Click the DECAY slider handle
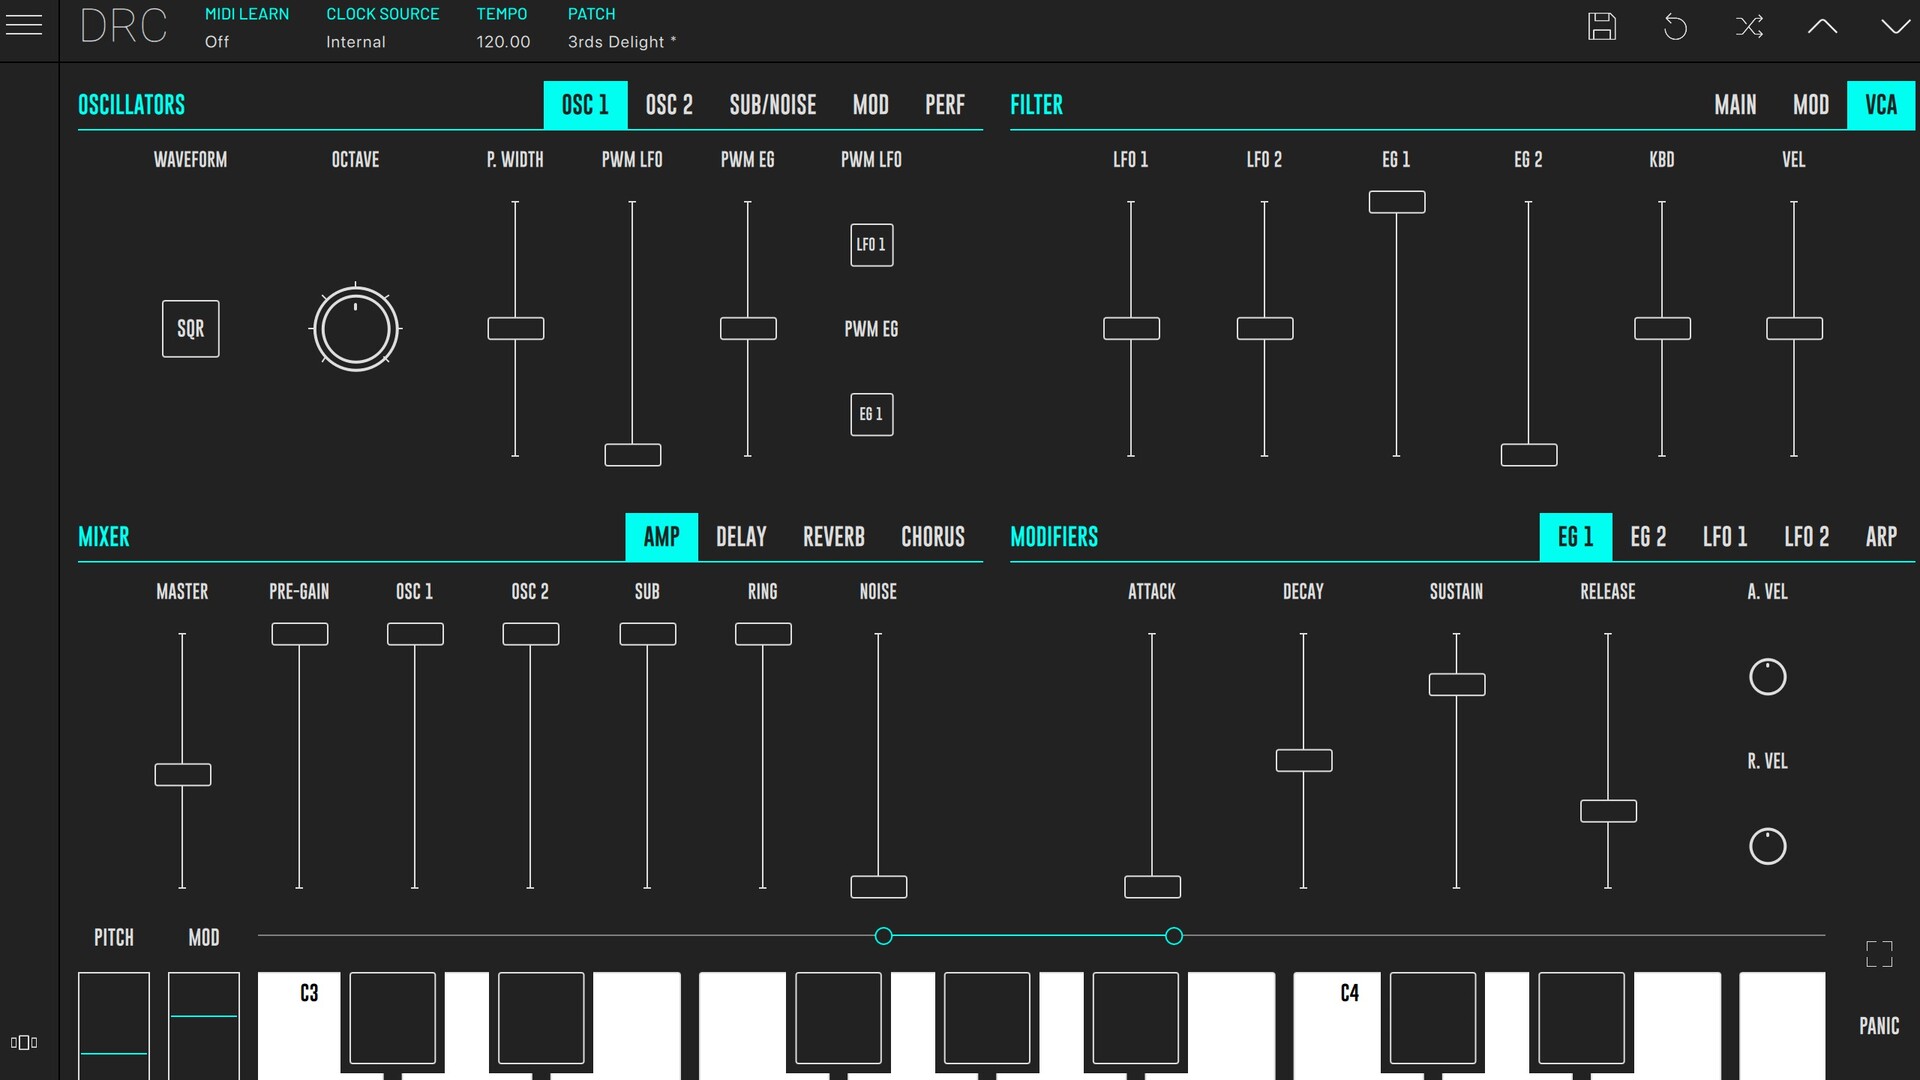 tap(1304, 760)
